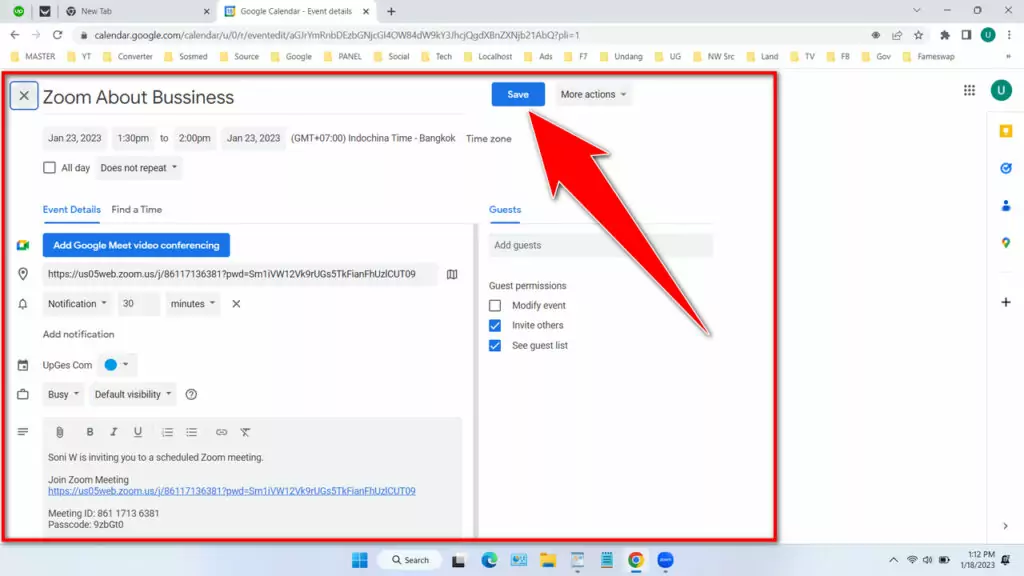Click Add notification
Viewport: 1024px width, 576px height.
(x=78, y=334)
